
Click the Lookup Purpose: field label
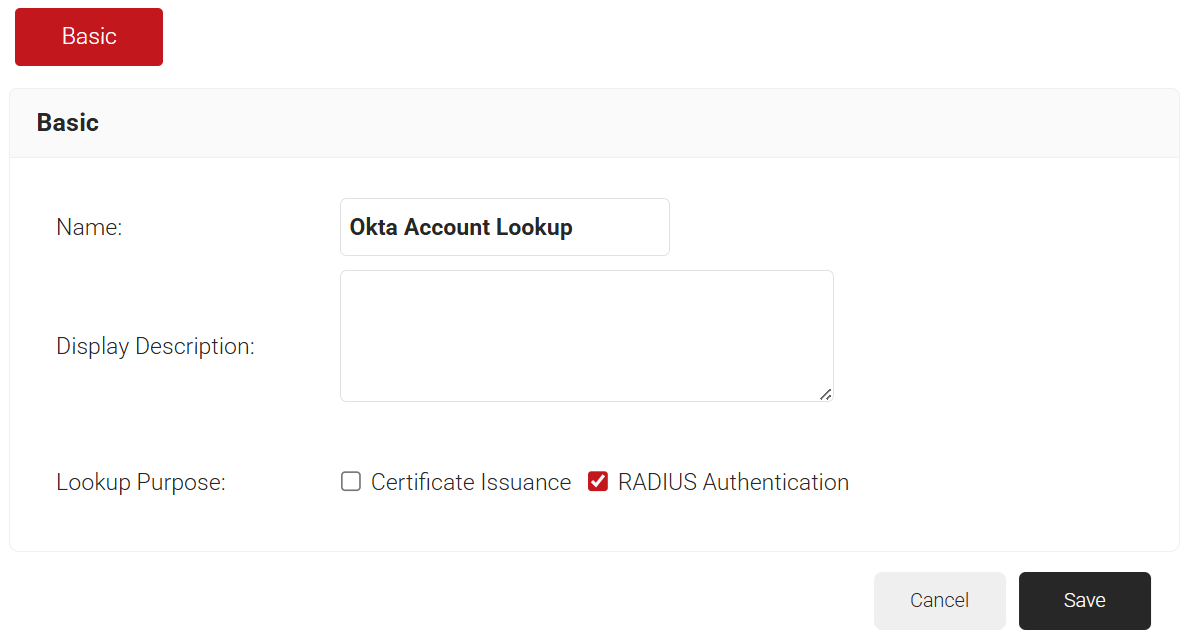click(141, 483)
